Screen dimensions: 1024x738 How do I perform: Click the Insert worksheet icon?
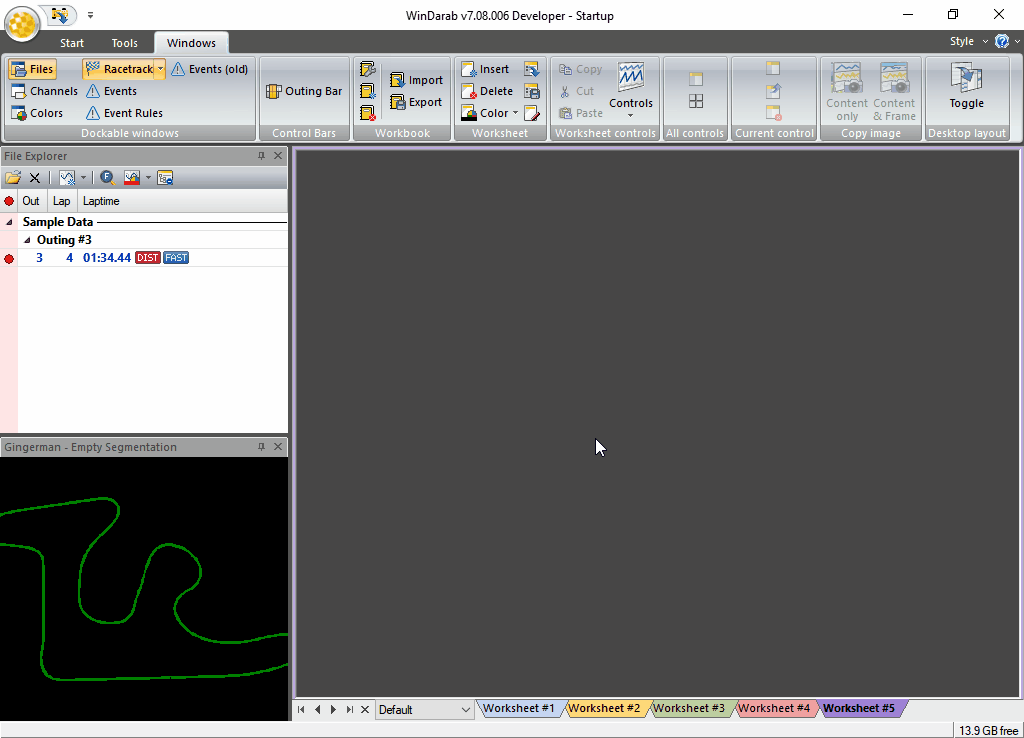point(468,69)
